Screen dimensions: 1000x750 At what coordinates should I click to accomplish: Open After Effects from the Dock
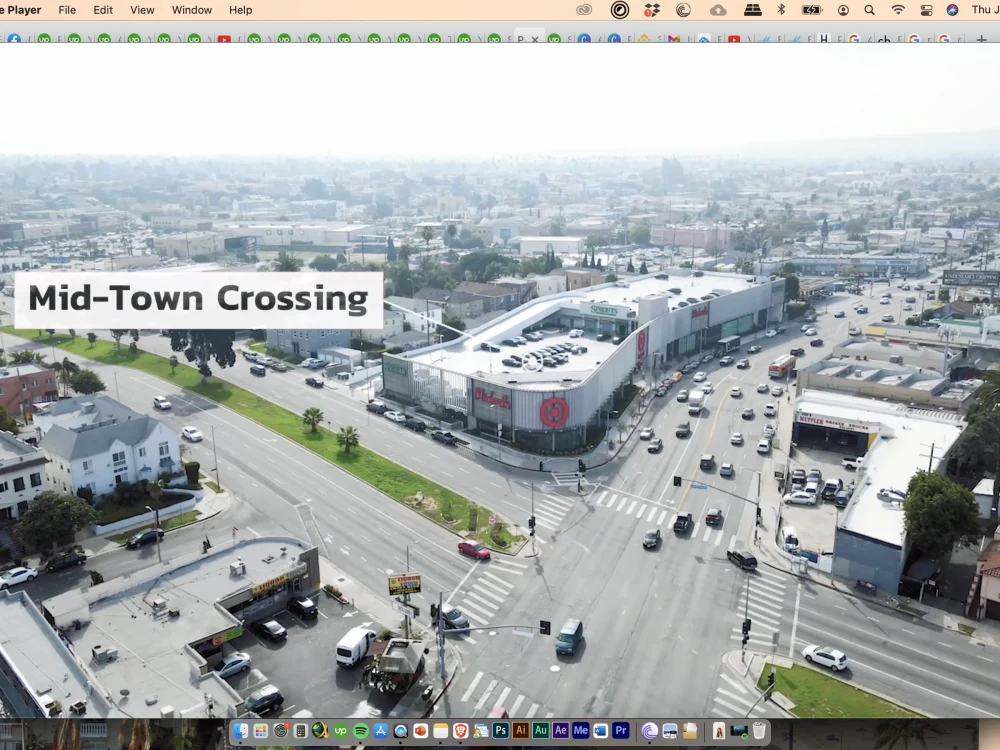pyautogui.click(x=561, y=730)
